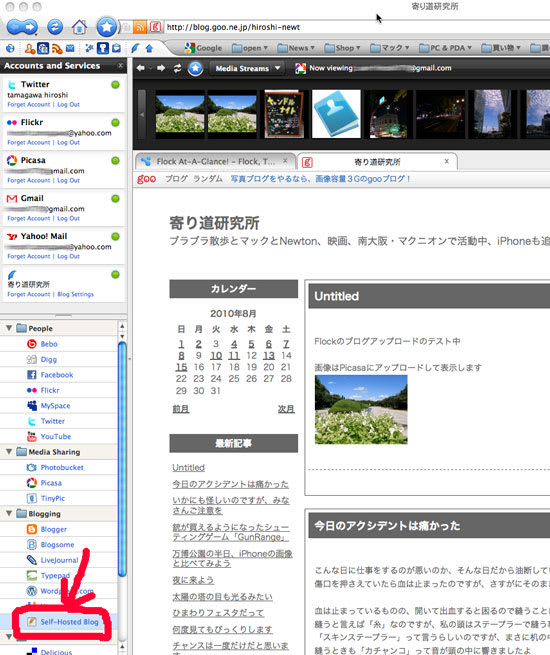550x655 pixels.
Task: Open the PC & PDA bookmarks folder
Action: [x=445, y=48]
